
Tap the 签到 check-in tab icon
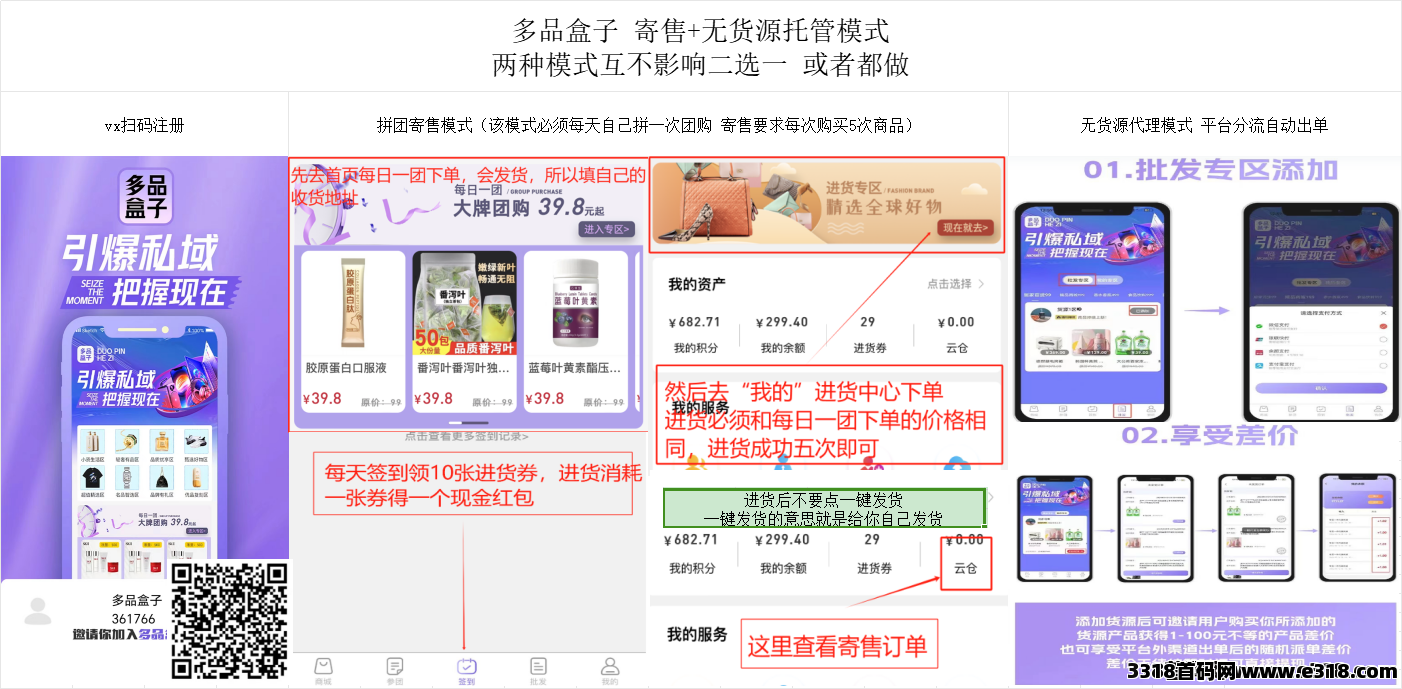pos(466,670)
